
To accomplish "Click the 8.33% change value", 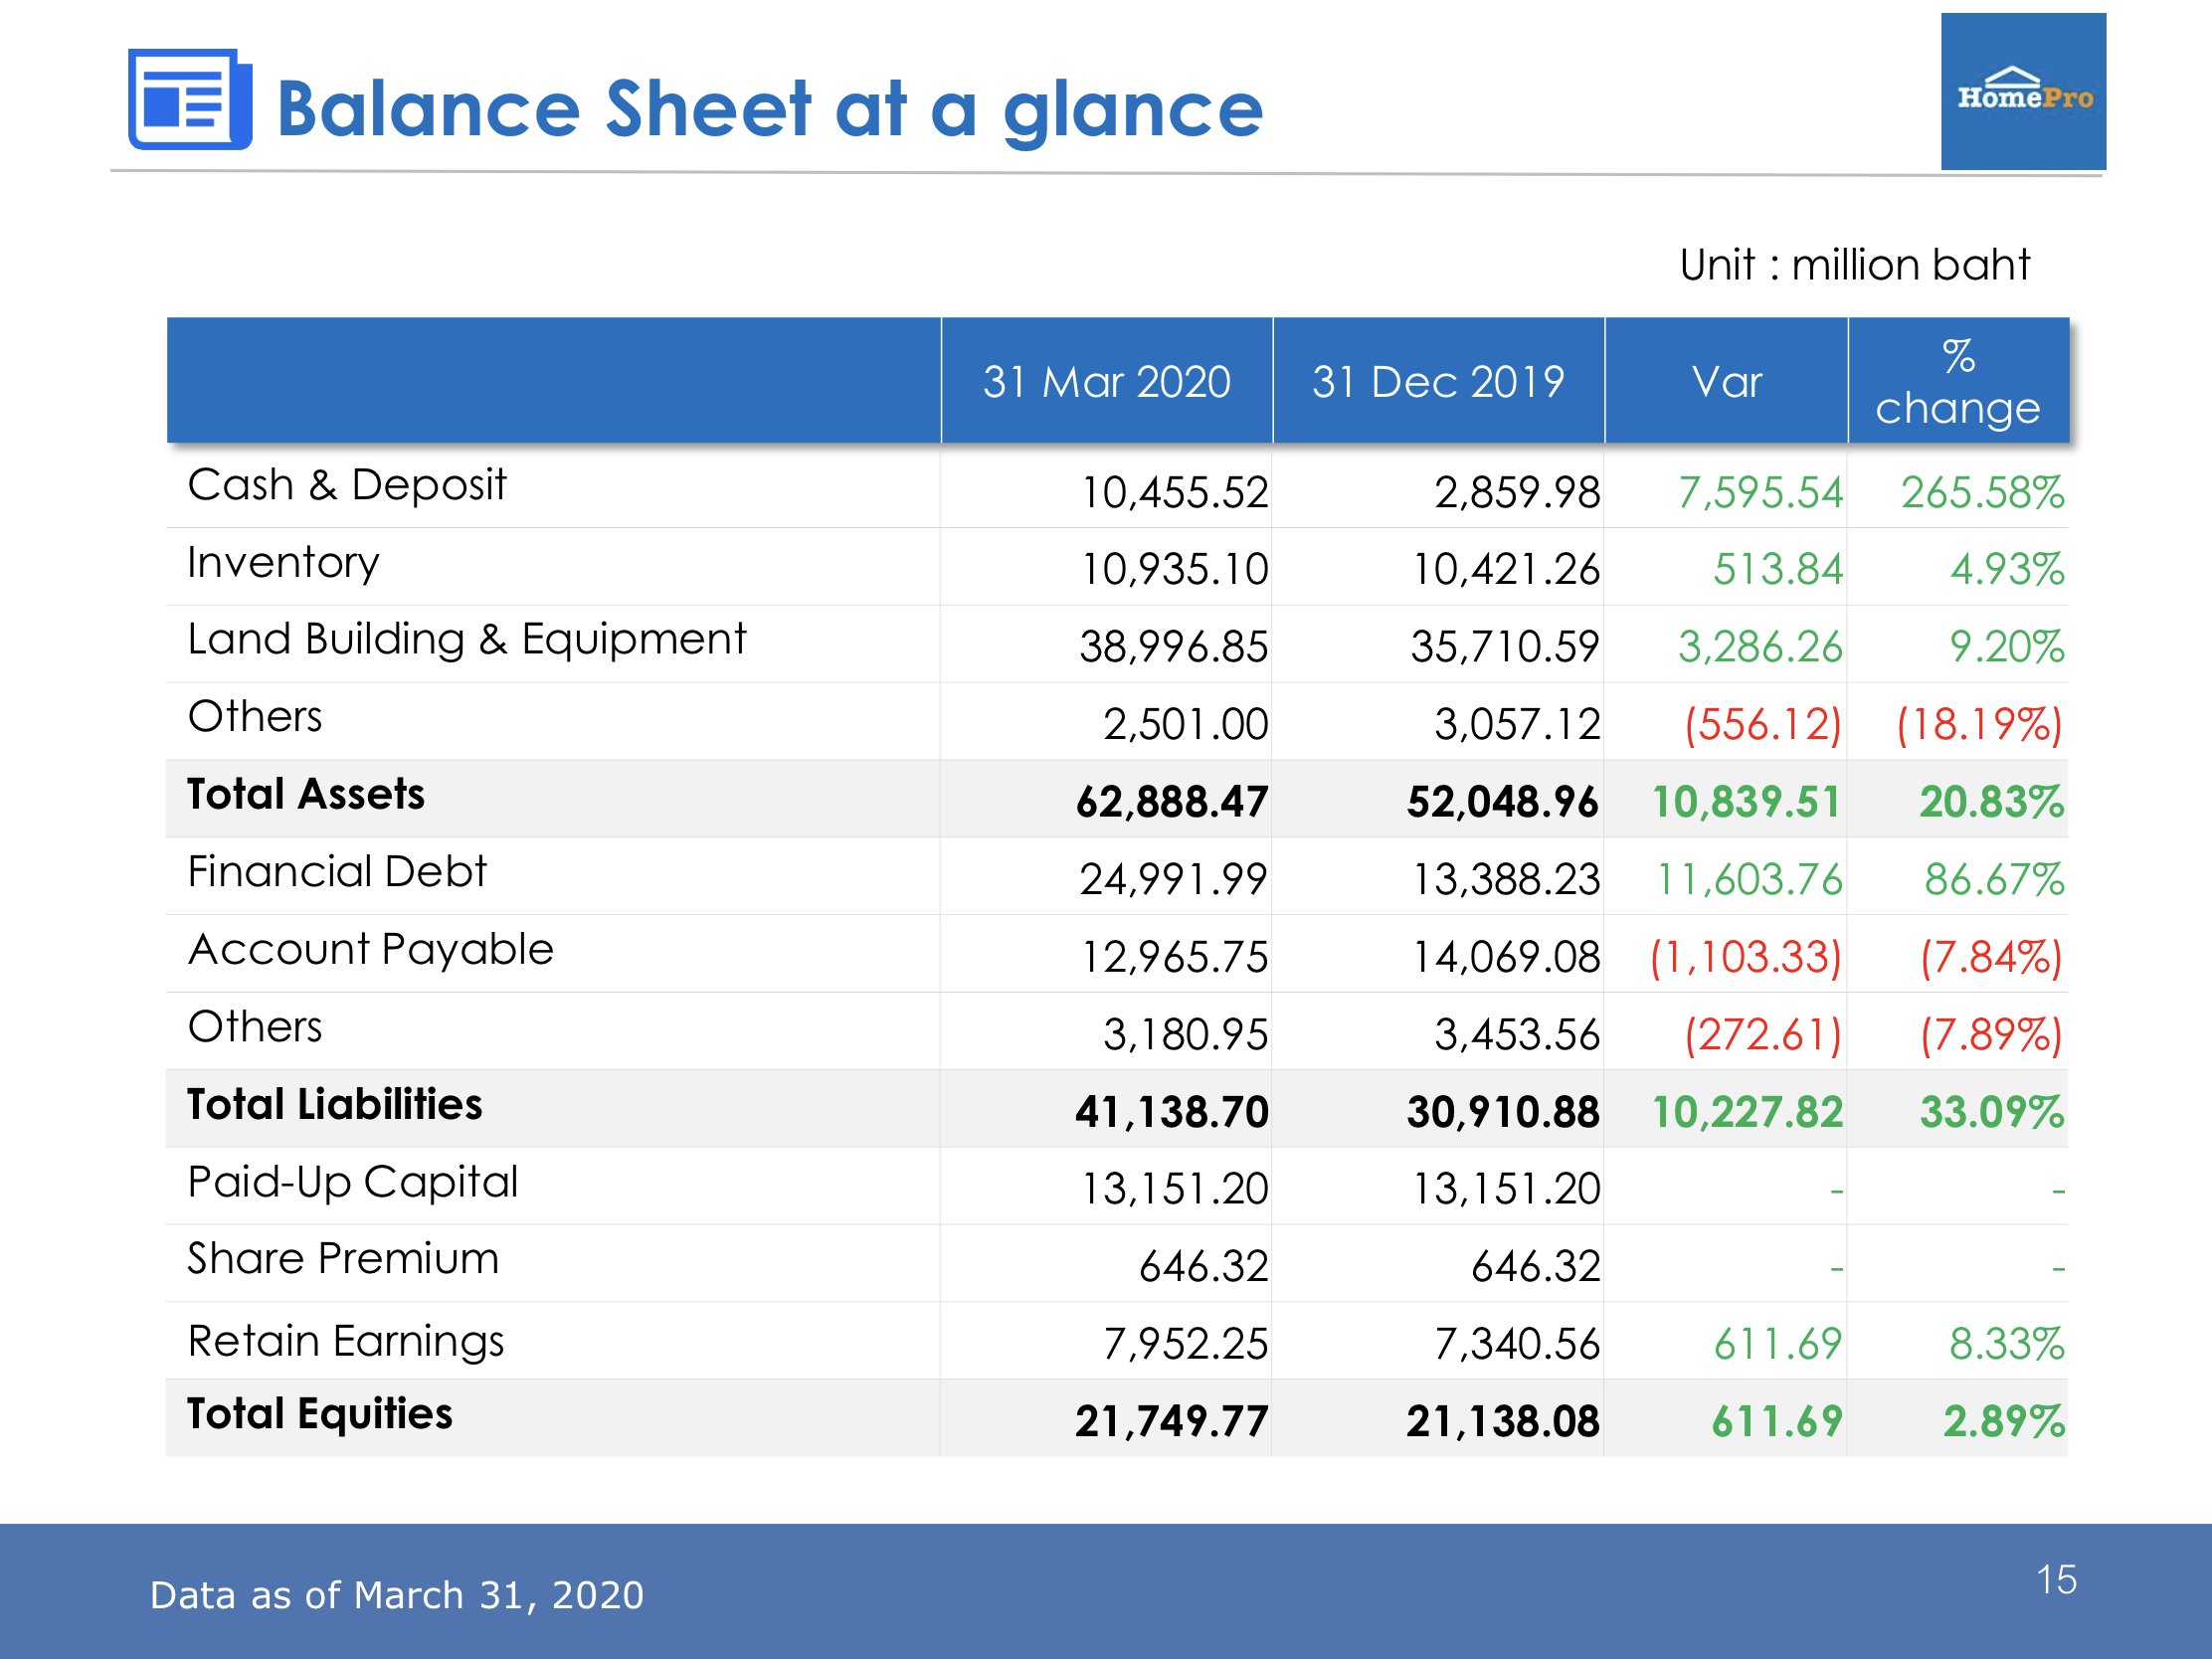I will [2007, 1344].
